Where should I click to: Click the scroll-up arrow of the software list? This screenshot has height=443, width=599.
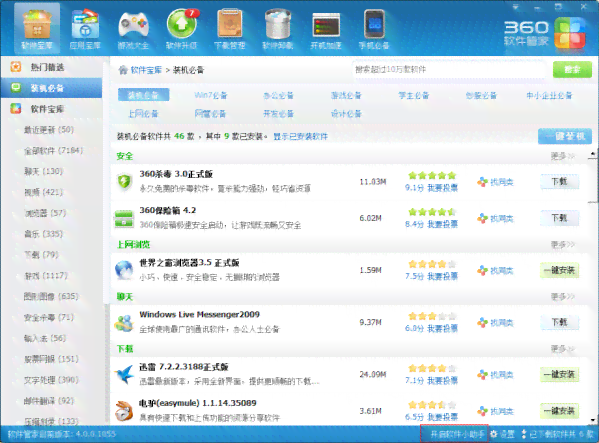tap(593, 154)
